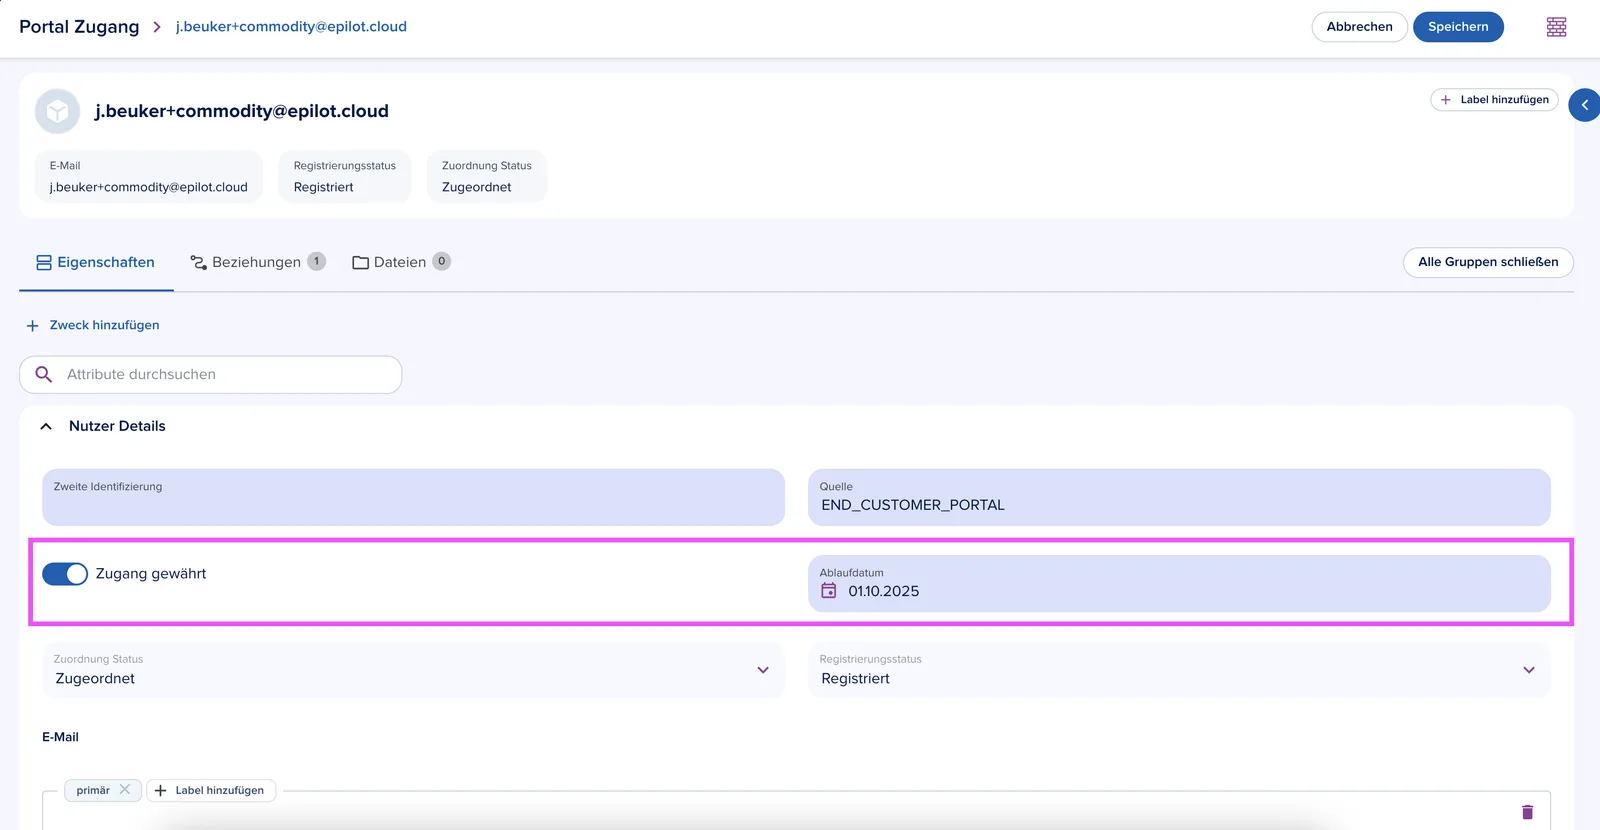Click Label hinzufügen next to primär
Viewport: 1600px width, 830px height.
(211, 790)
